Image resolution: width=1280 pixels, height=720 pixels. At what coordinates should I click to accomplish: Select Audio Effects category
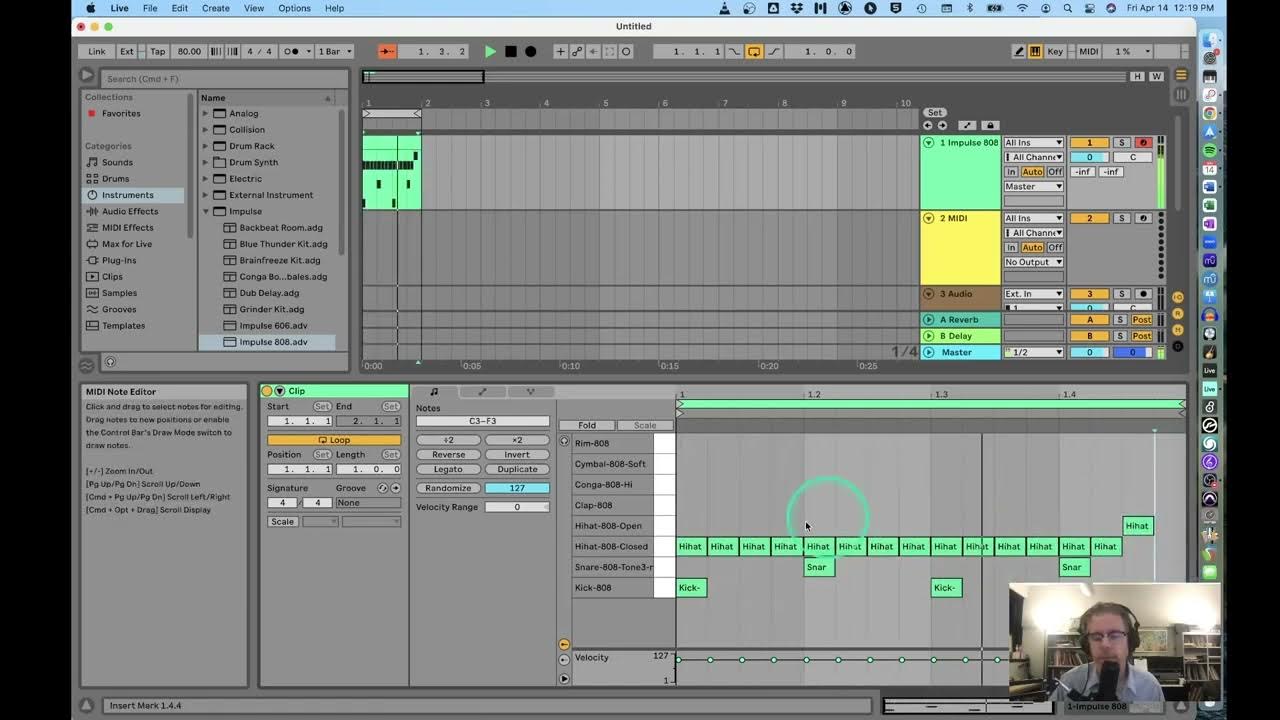coord(130,211)
